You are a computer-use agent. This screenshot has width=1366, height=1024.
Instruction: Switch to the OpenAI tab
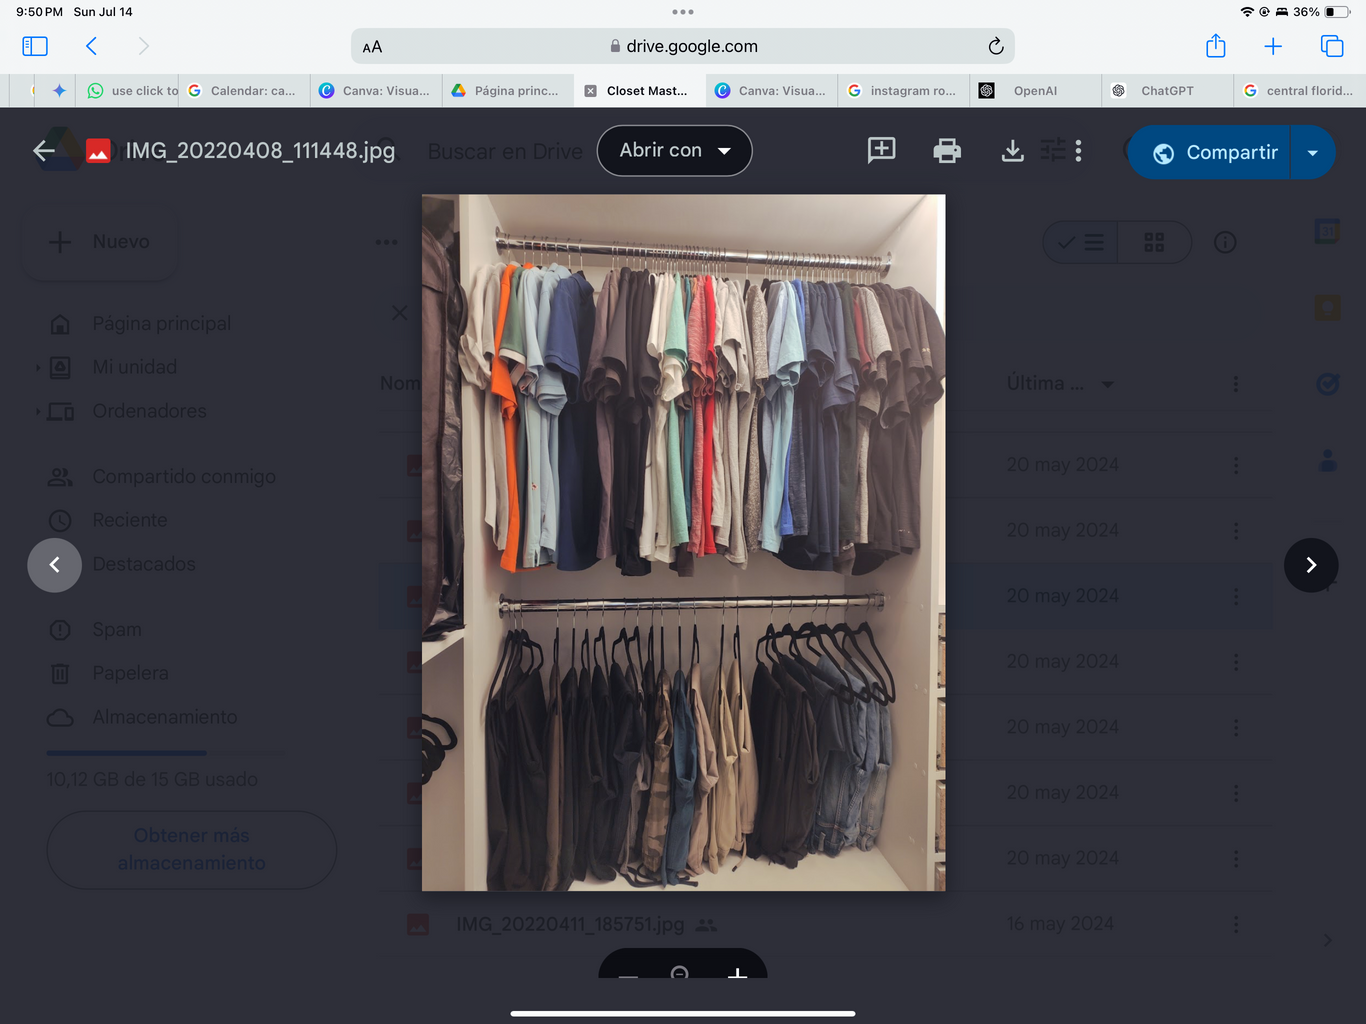(1034, 91)
